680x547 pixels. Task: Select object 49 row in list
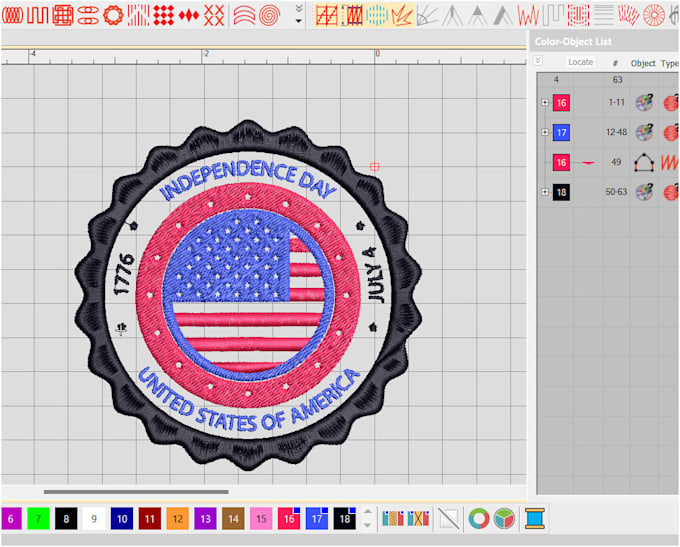608,162
